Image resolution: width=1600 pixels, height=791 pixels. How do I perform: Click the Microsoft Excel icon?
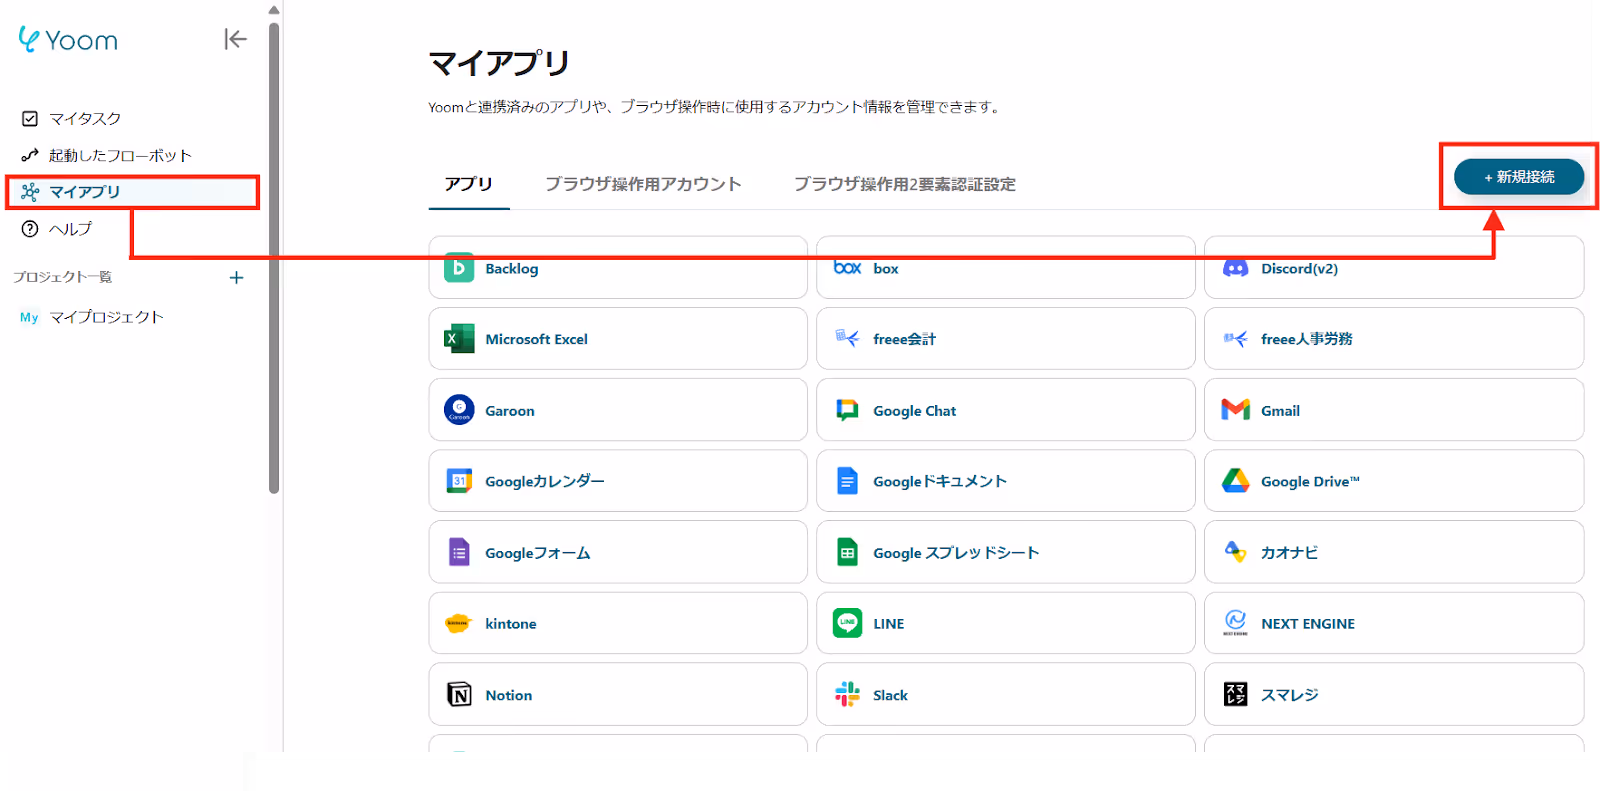point(459,339)
